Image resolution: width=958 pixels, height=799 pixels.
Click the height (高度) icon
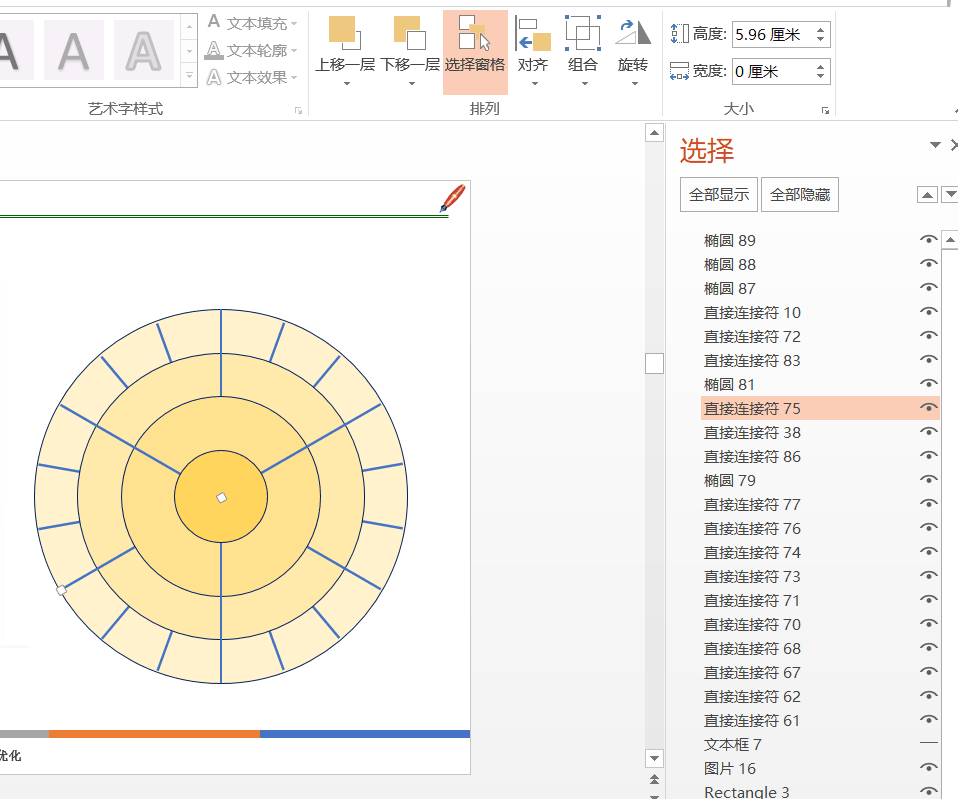coord(679,34)
